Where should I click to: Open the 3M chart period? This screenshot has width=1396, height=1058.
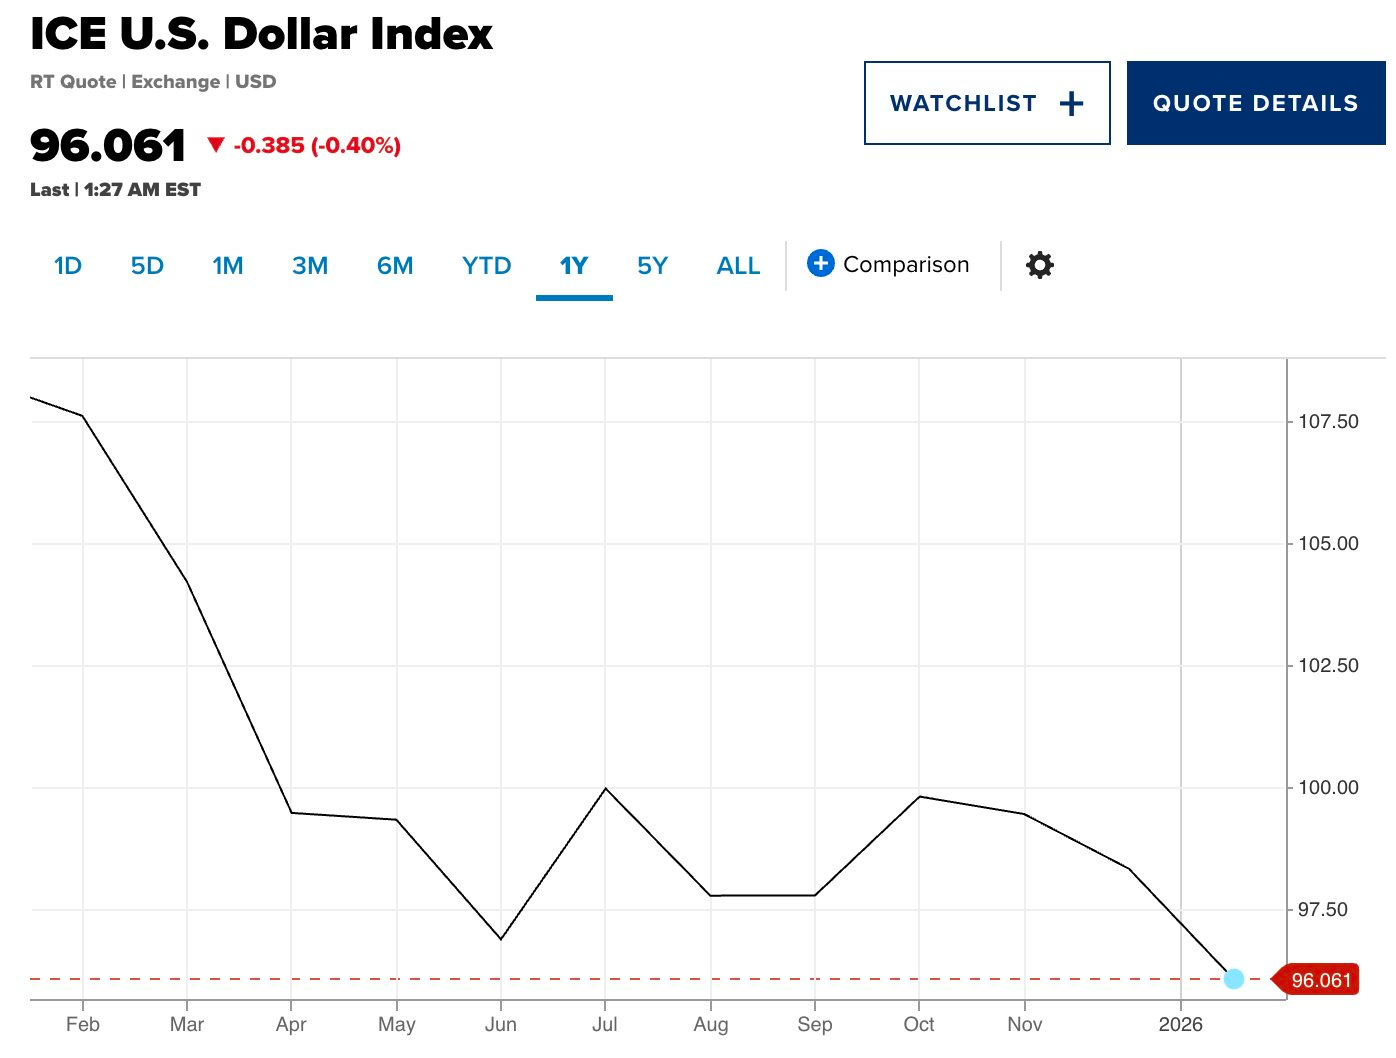click(311, 265)
